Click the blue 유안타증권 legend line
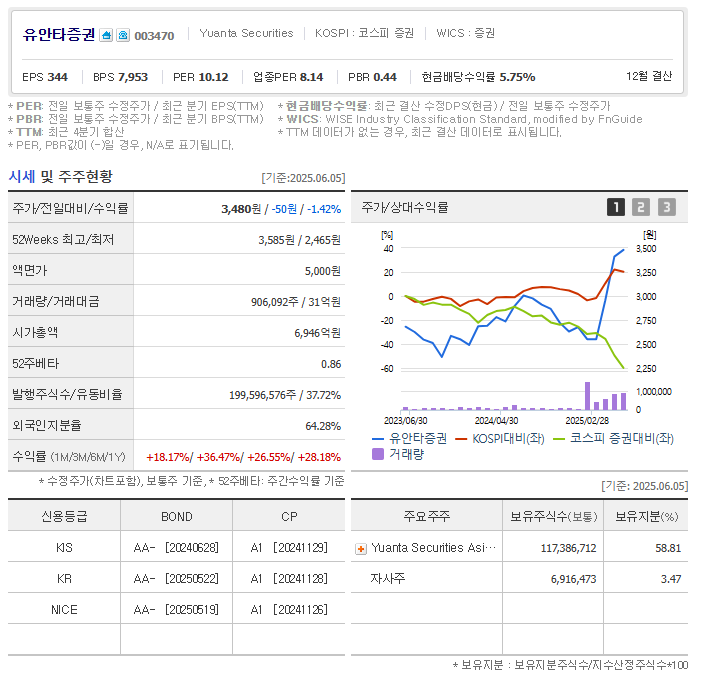The width and height of the screenshot is (706, 682). (378, 439)
